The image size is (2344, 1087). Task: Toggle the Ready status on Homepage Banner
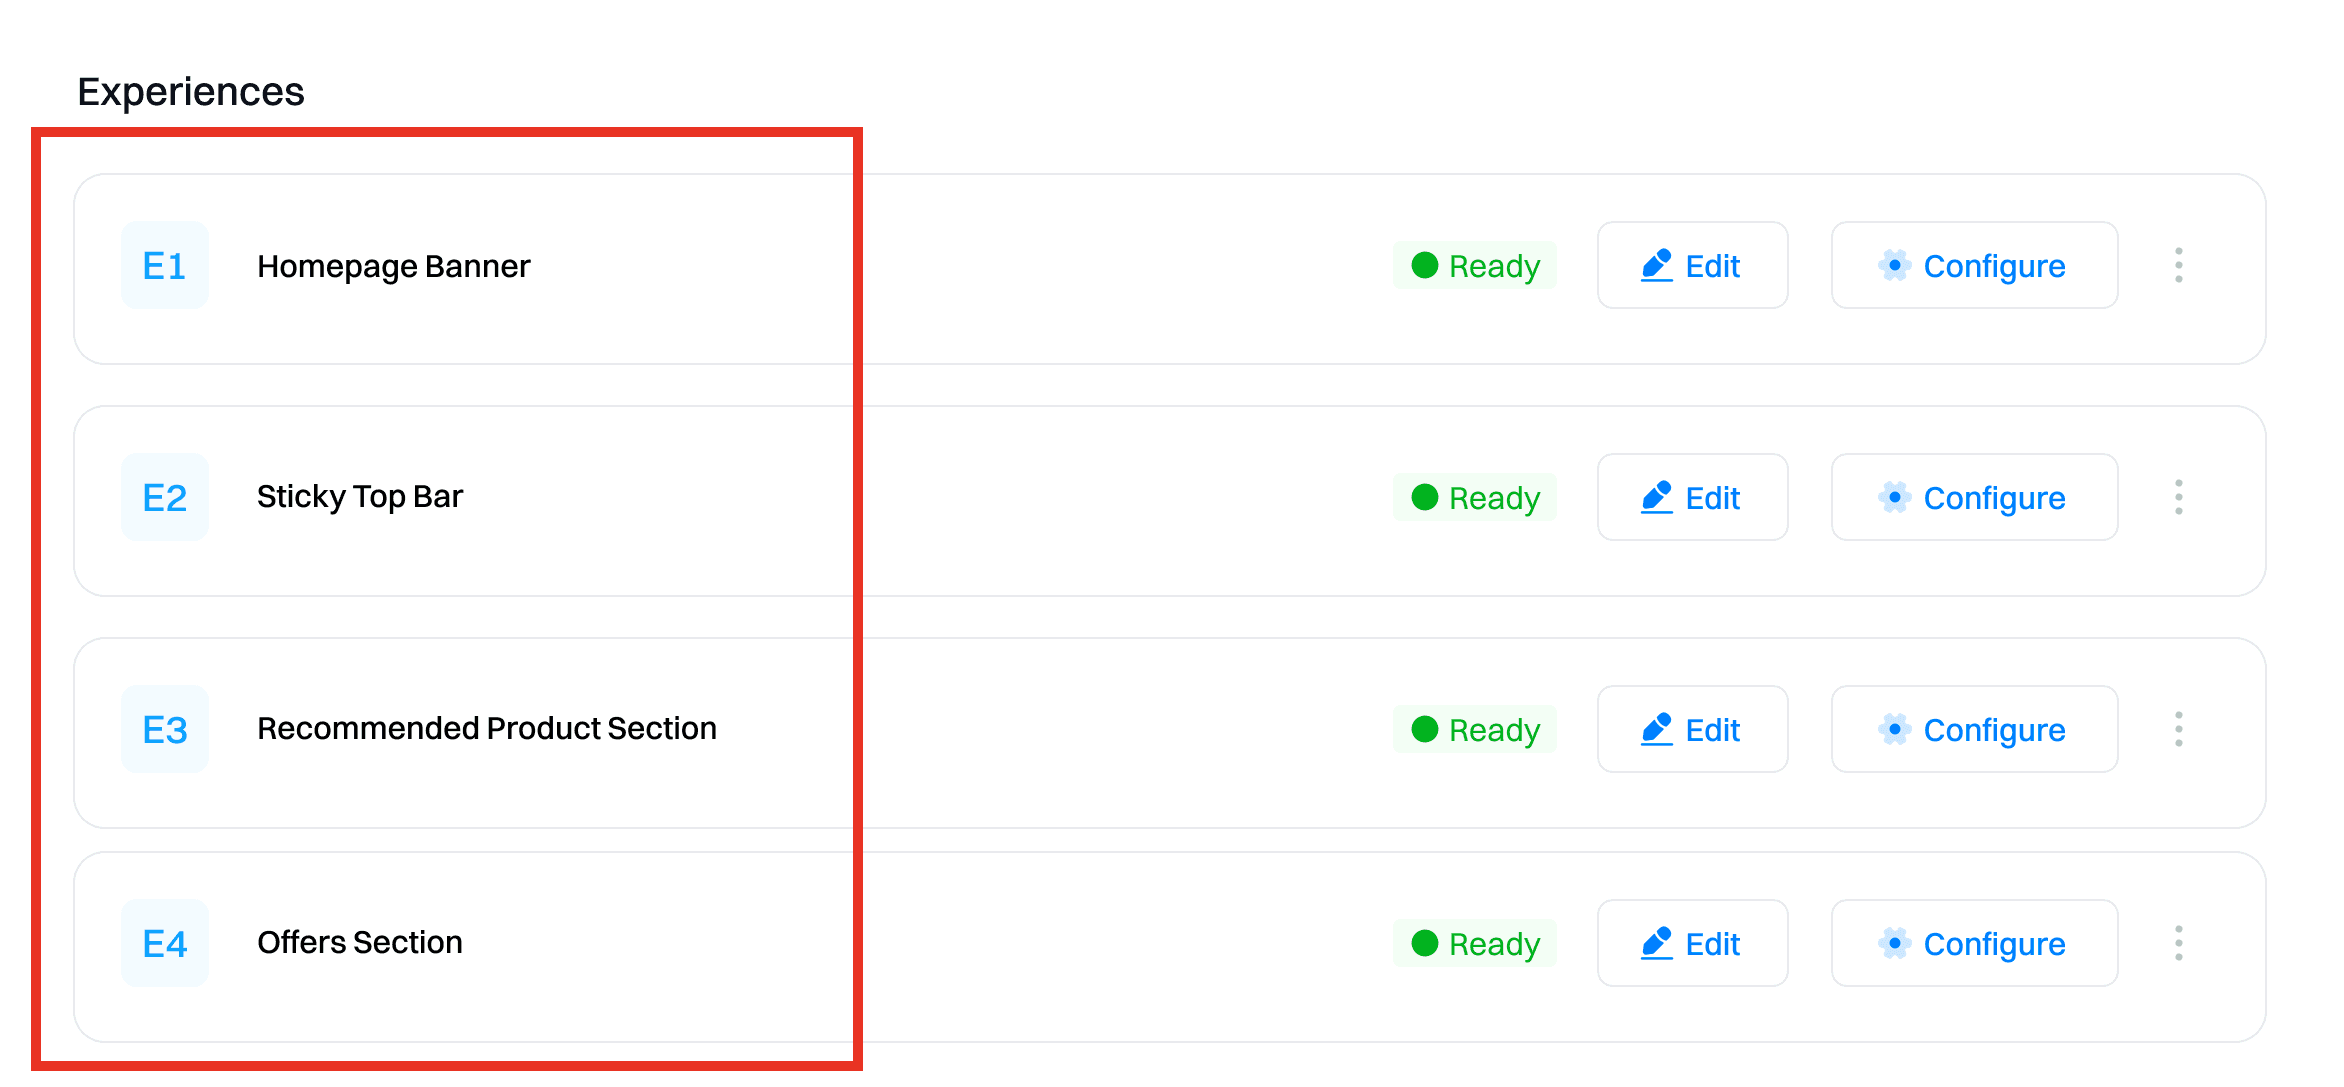1475,265
